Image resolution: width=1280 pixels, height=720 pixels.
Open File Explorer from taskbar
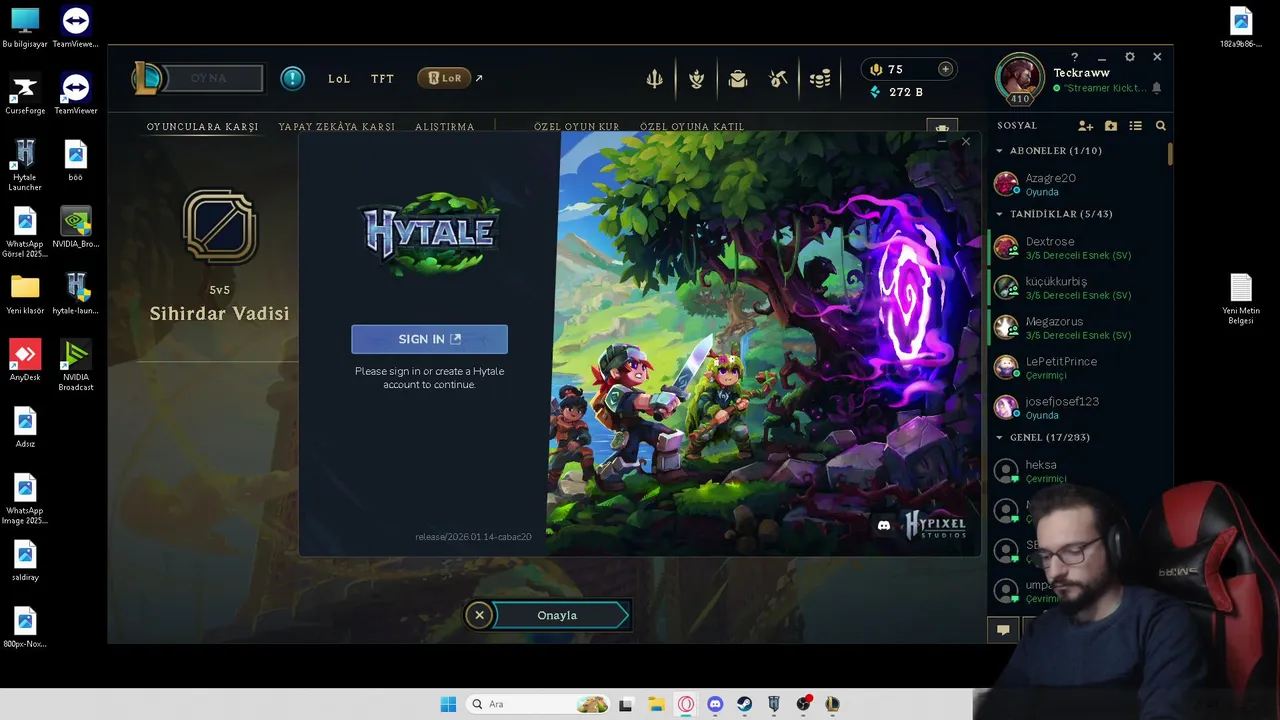point(656,704)
